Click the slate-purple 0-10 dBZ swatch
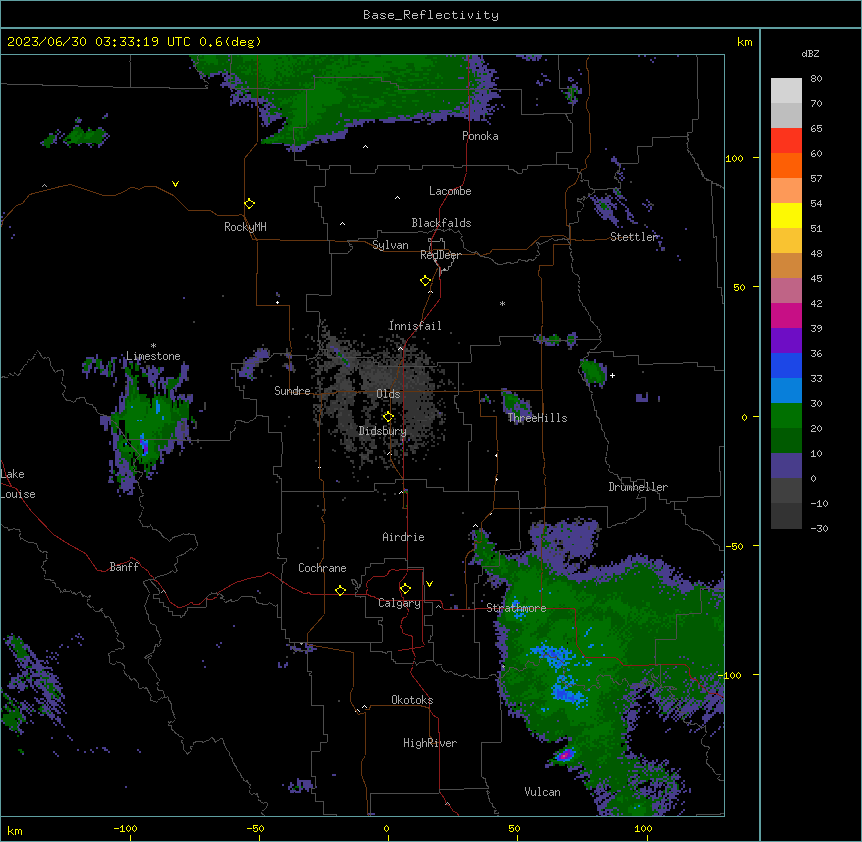The height and width of the screenshot is (842, 862). pos(786,466)
